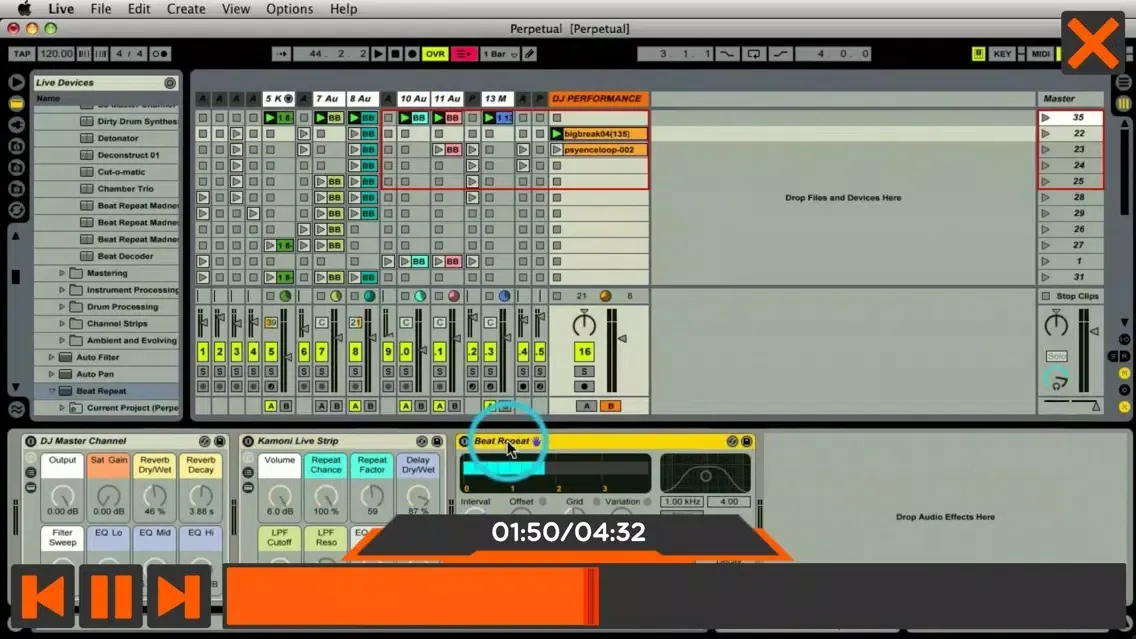Expand the Mastering folder
This screenshot has height=639, width=1136.
[x=62, y=273]
